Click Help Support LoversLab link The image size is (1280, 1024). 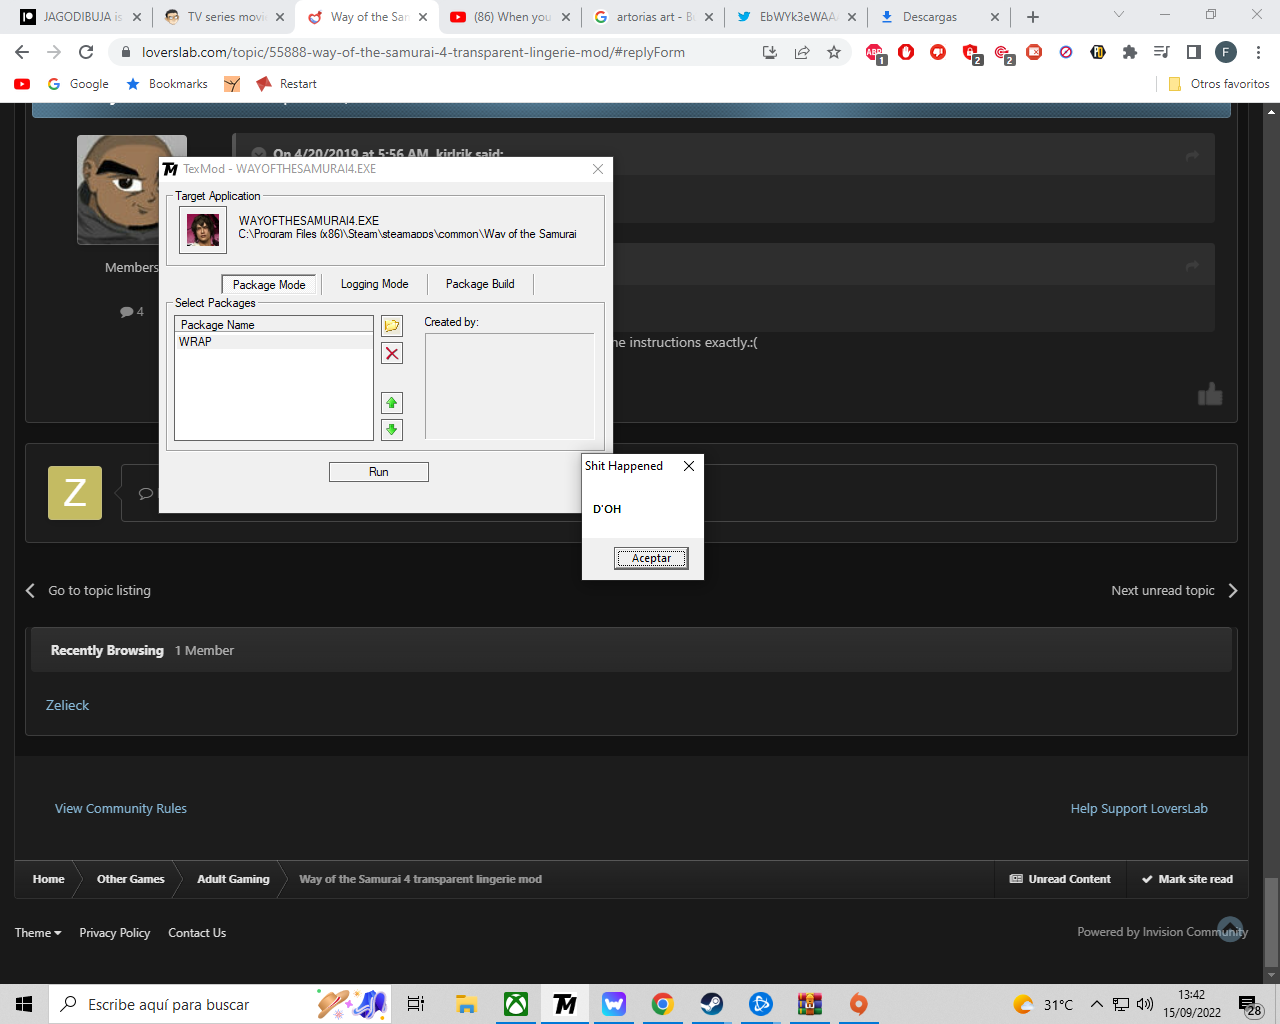click(1139, 808)
